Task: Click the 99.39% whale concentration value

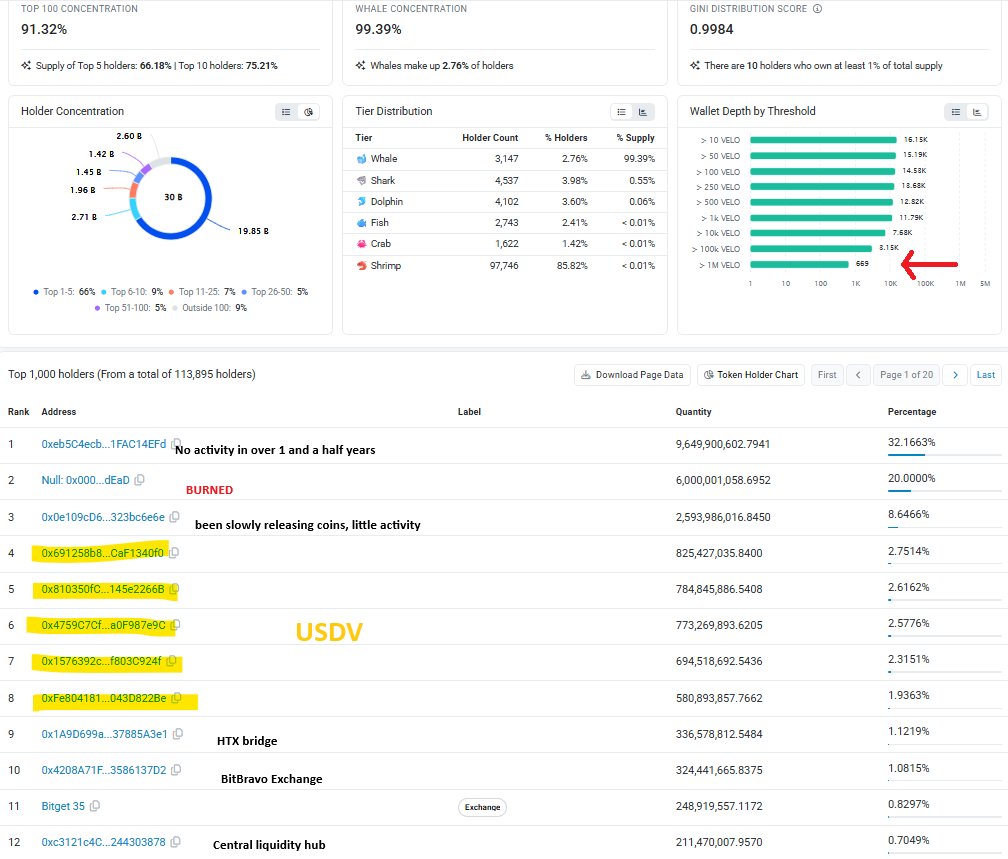Action: pos(378,30)
